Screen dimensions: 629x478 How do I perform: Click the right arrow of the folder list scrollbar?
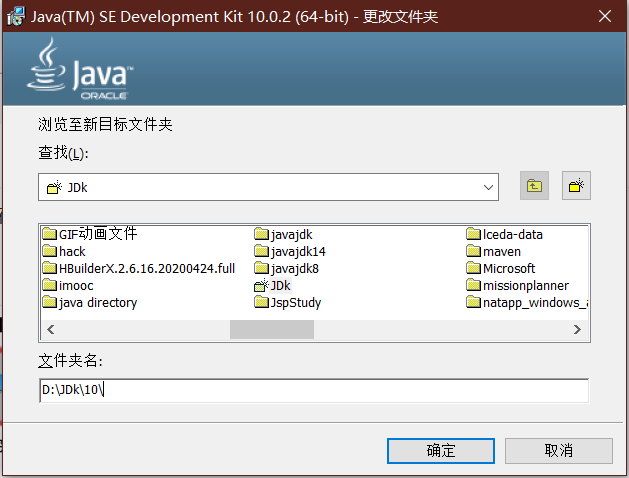(577, 329)
